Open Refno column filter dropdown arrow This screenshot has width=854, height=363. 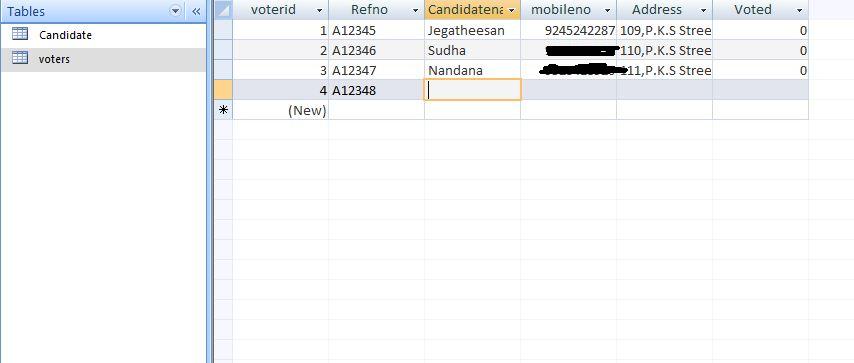[x=416, y=10]
